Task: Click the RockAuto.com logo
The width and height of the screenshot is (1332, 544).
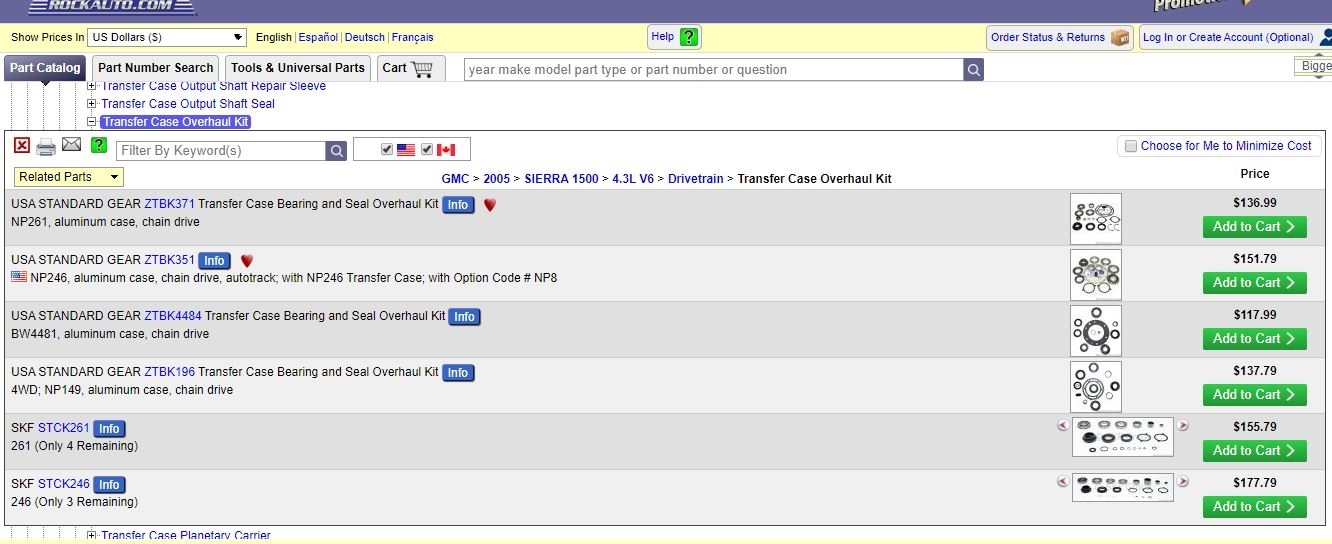Action: pyautogui.click(x=111, y=7)
